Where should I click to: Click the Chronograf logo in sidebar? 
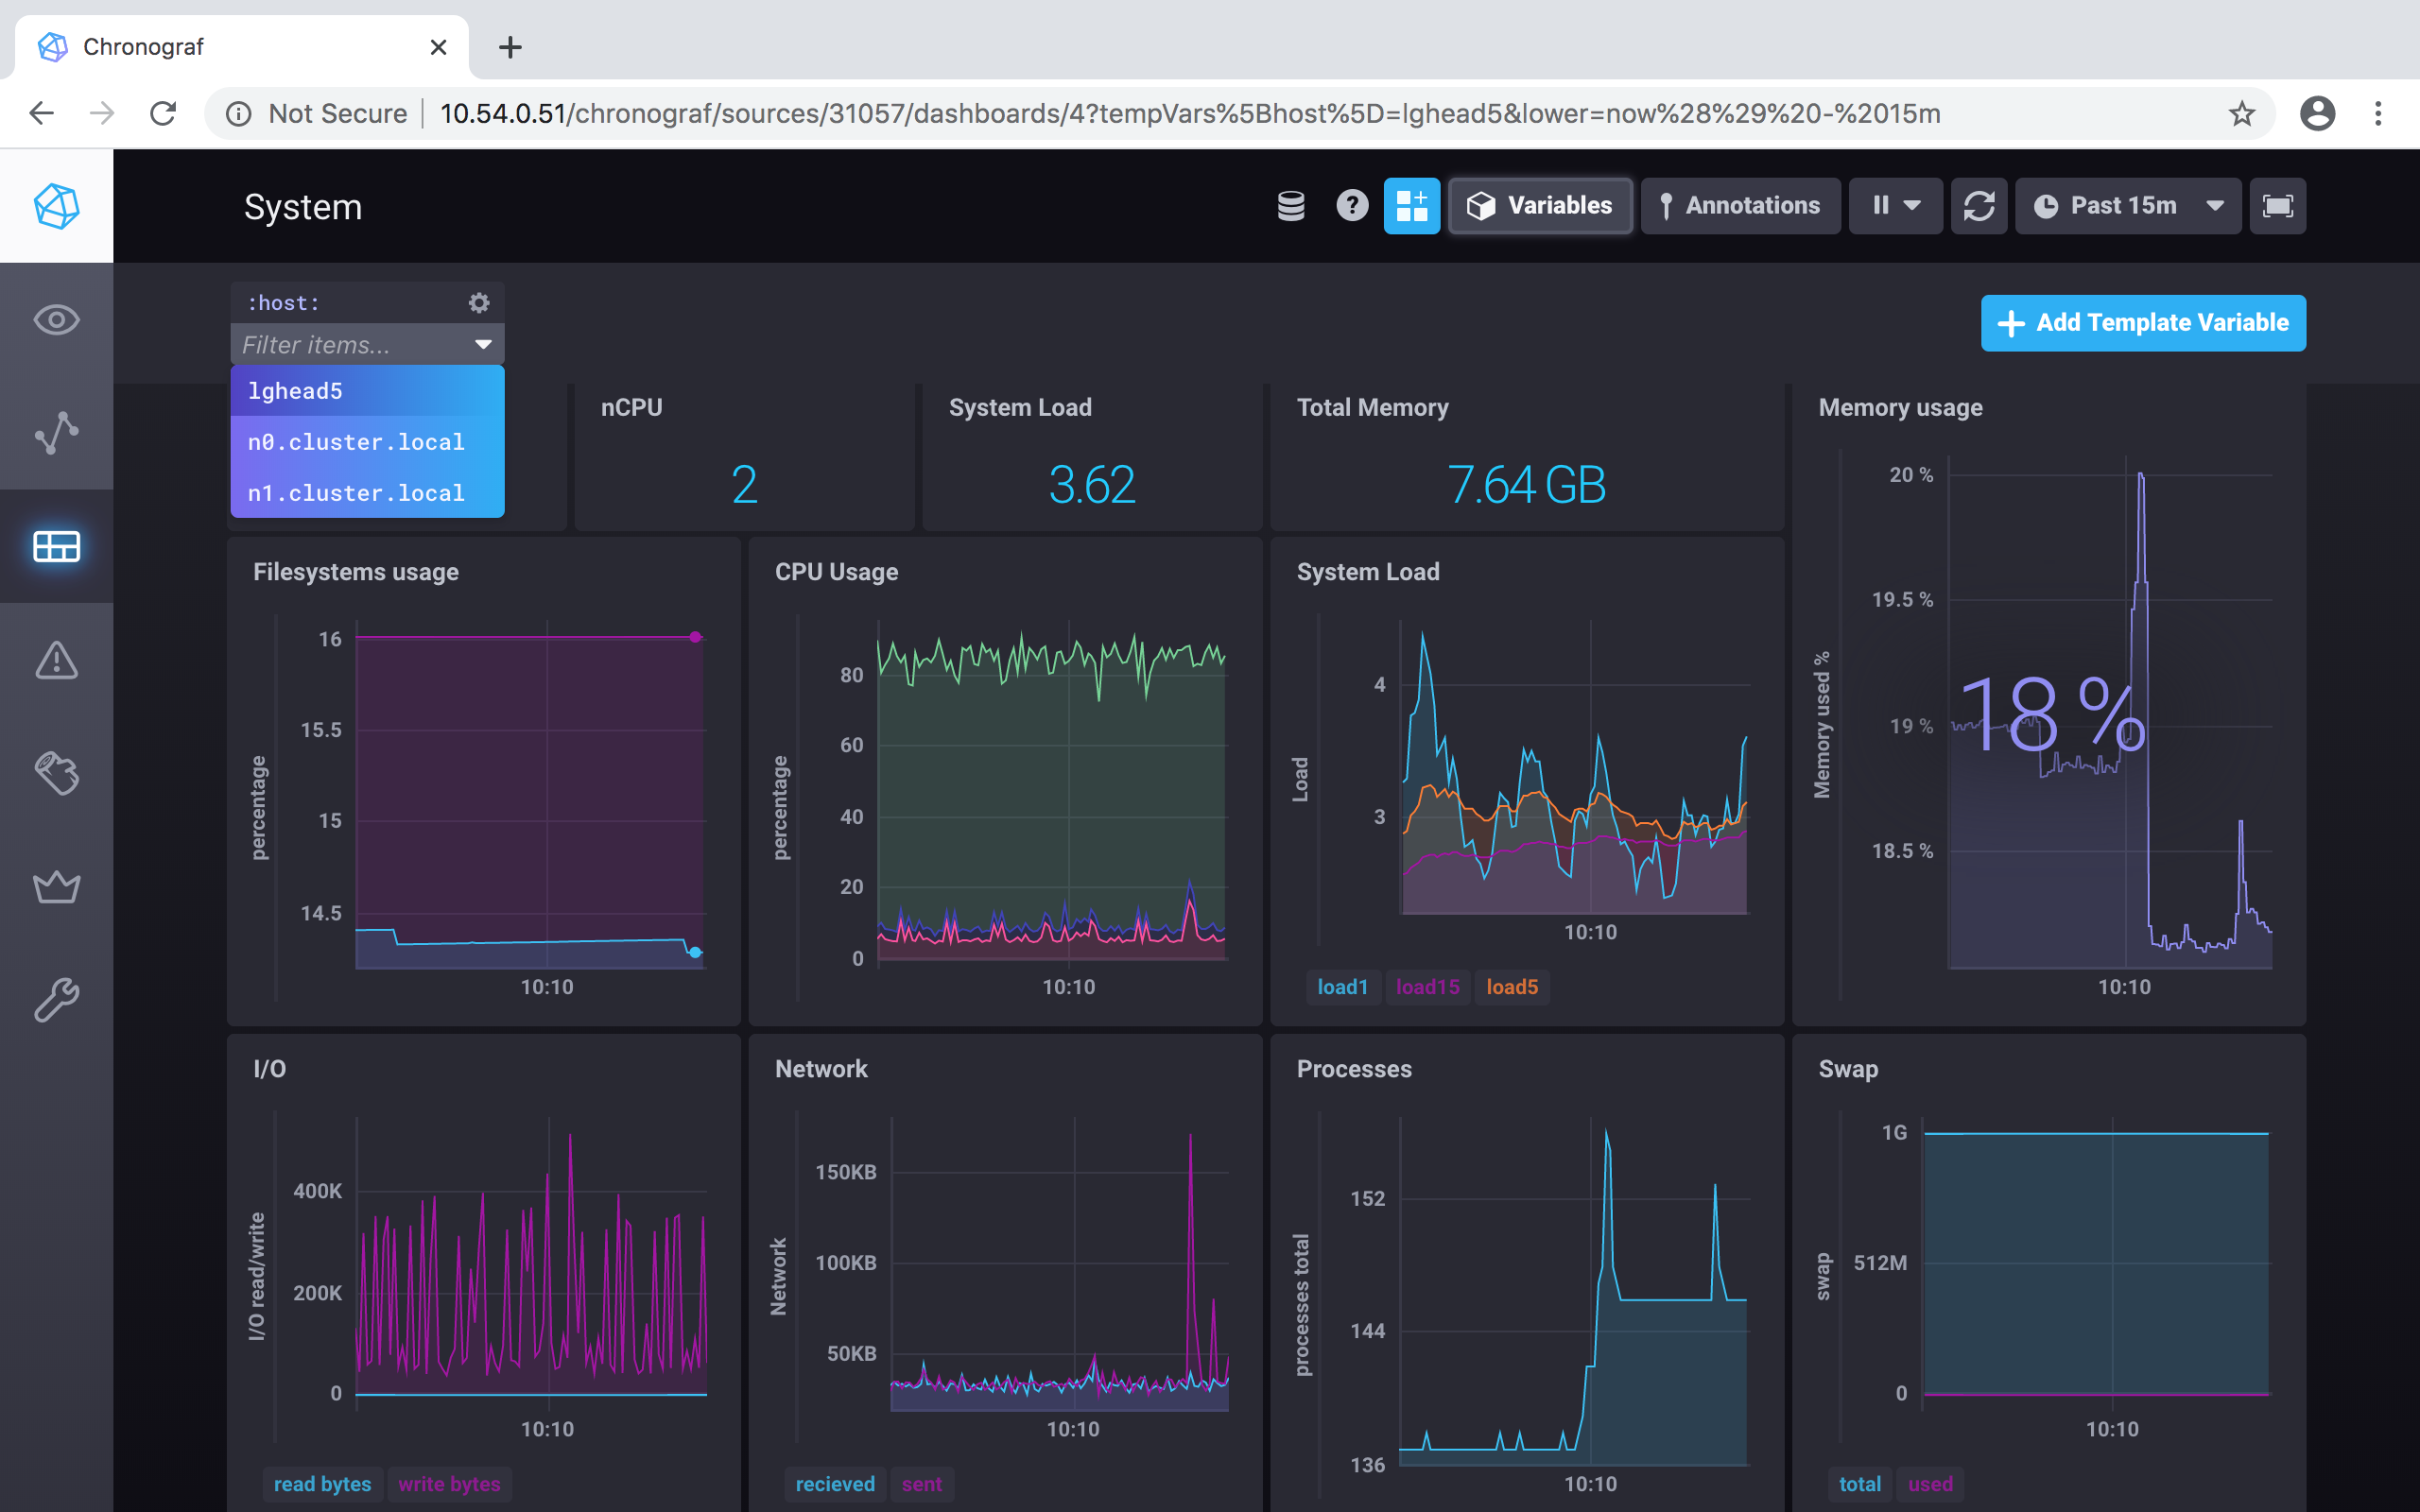coord(56,206)
